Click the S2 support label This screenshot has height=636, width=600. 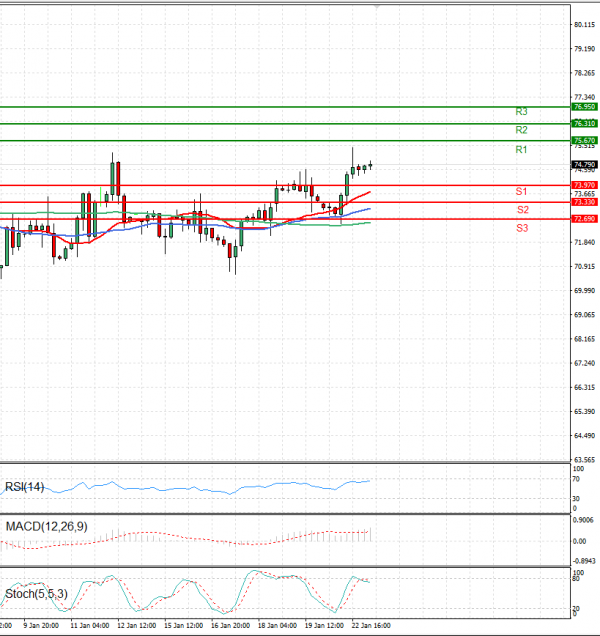click(x=523, y=210)
